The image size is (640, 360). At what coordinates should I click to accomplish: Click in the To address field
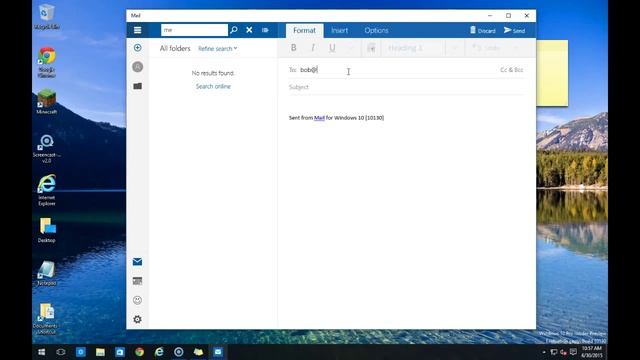pyautogui.click(x=398, y=70)
